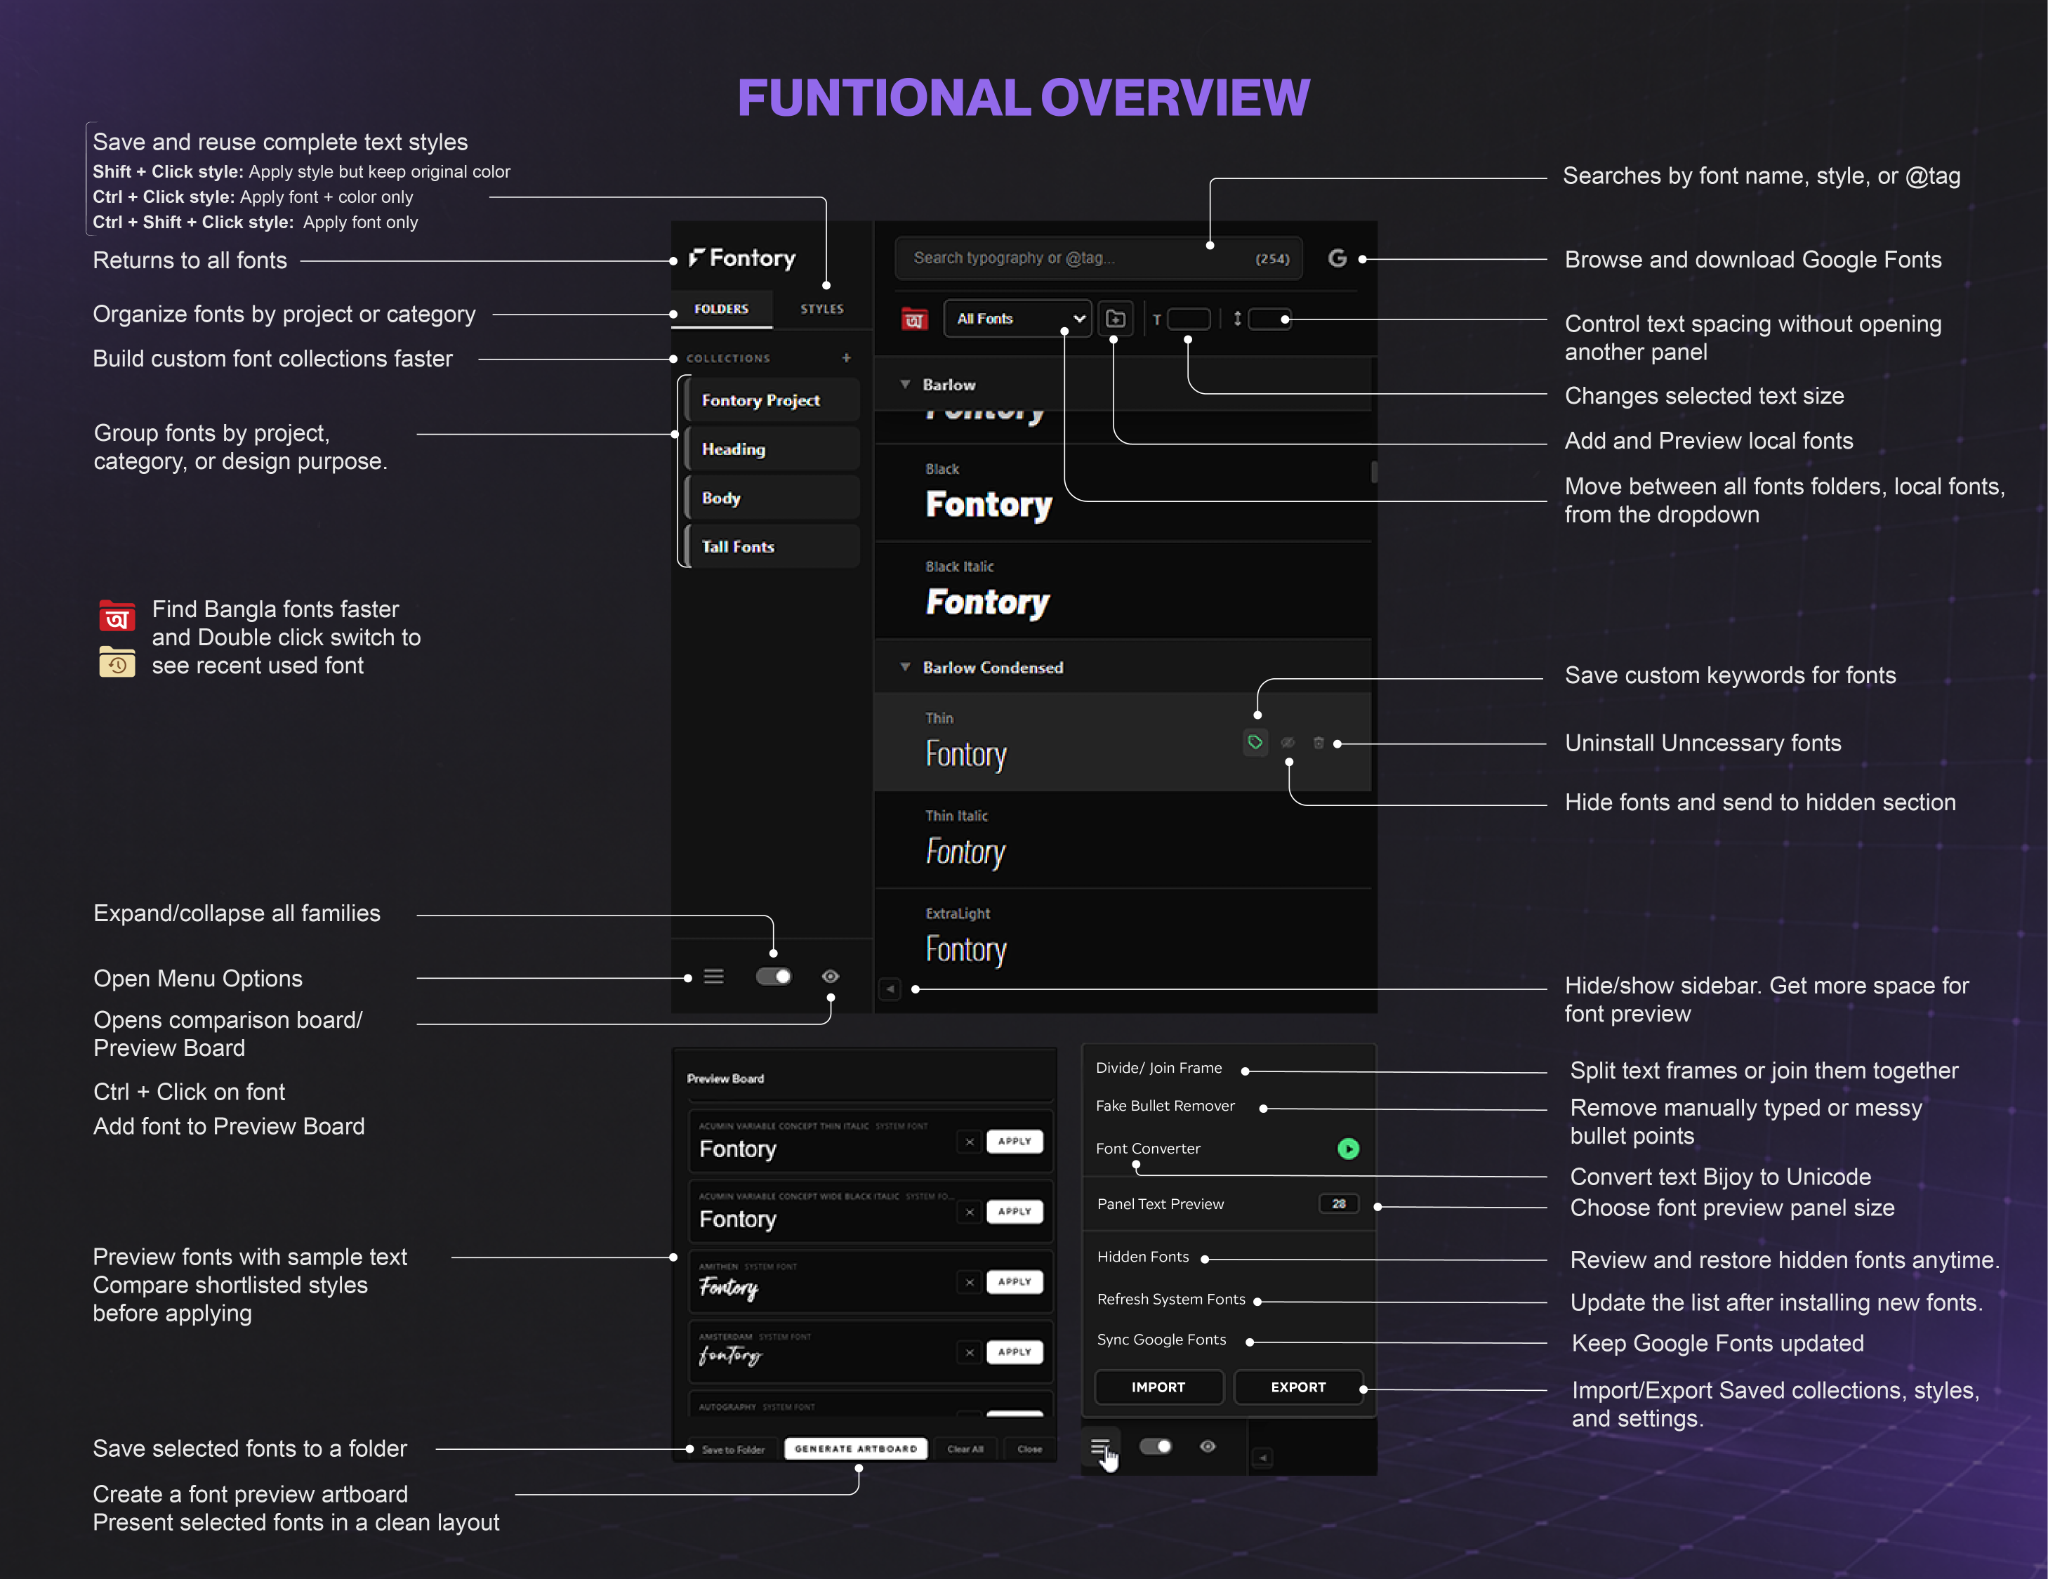Viewport: 2048px width, 1579px height.
Task: Collapse the Barlow family triangle
Action: point(905,384)
